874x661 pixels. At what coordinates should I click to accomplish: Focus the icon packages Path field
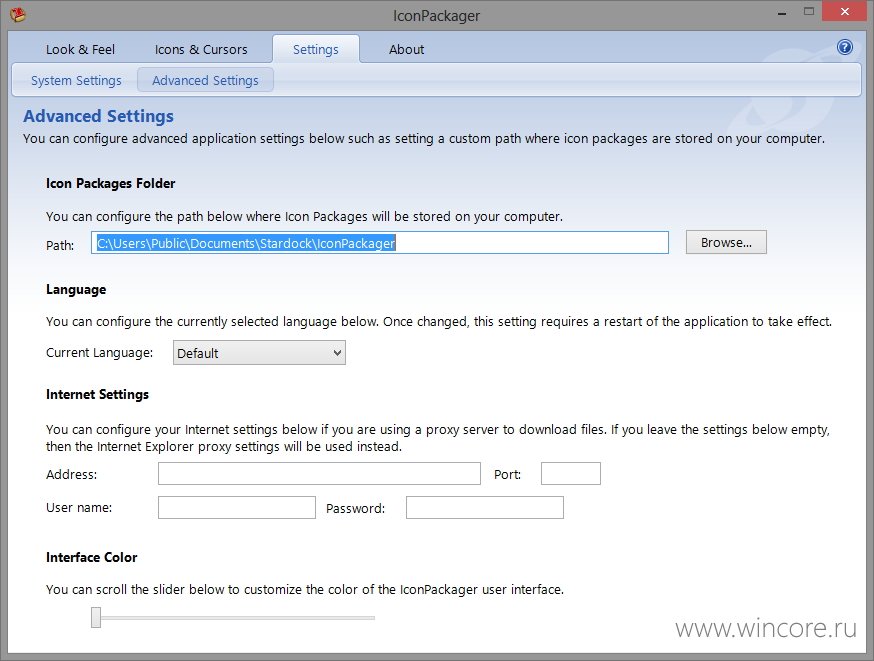coord(380,243)
